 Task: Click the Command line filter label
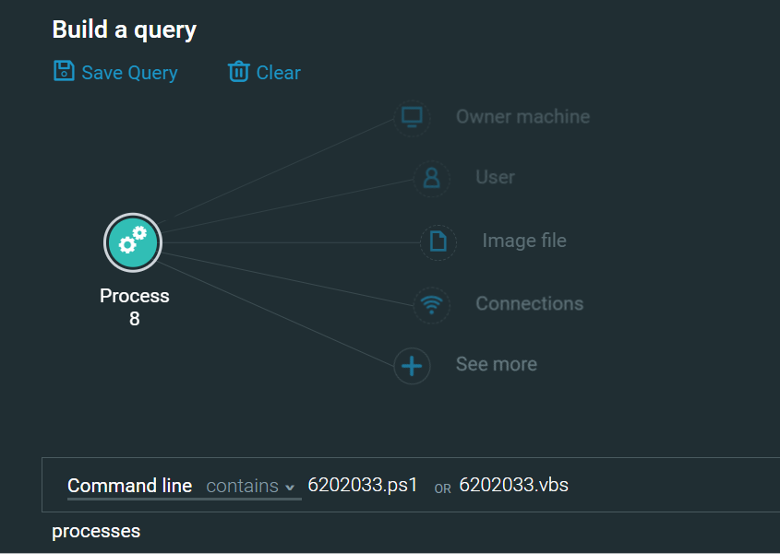(129, 486)
